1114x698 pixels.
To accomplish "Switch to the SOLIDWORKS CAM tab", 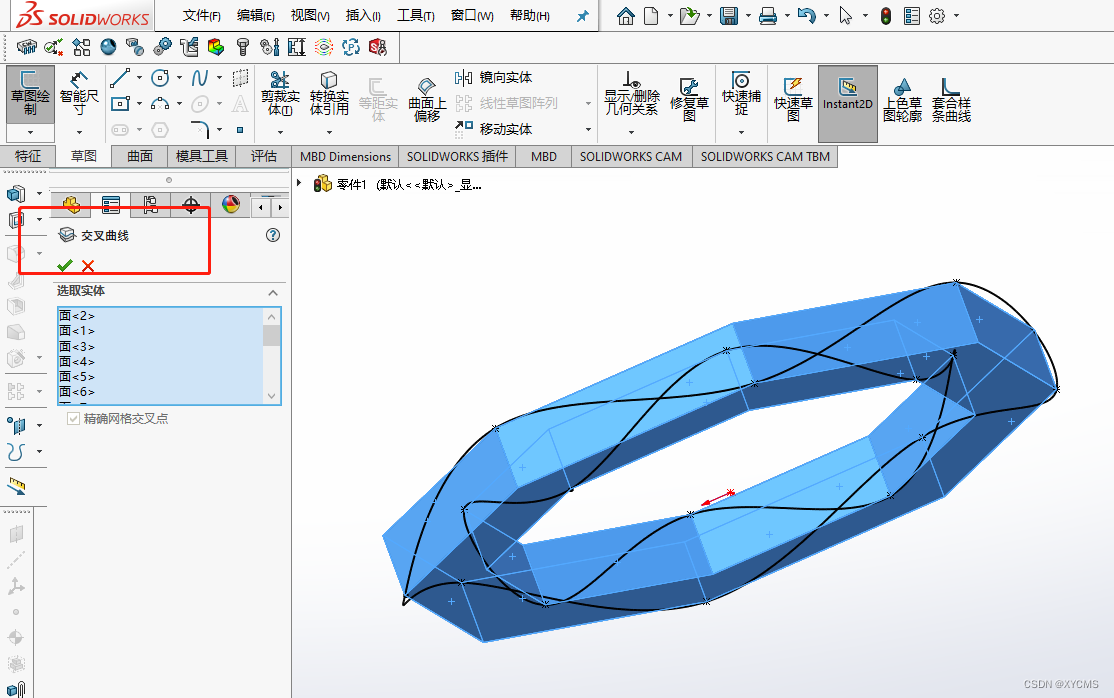I will [631, 156].
